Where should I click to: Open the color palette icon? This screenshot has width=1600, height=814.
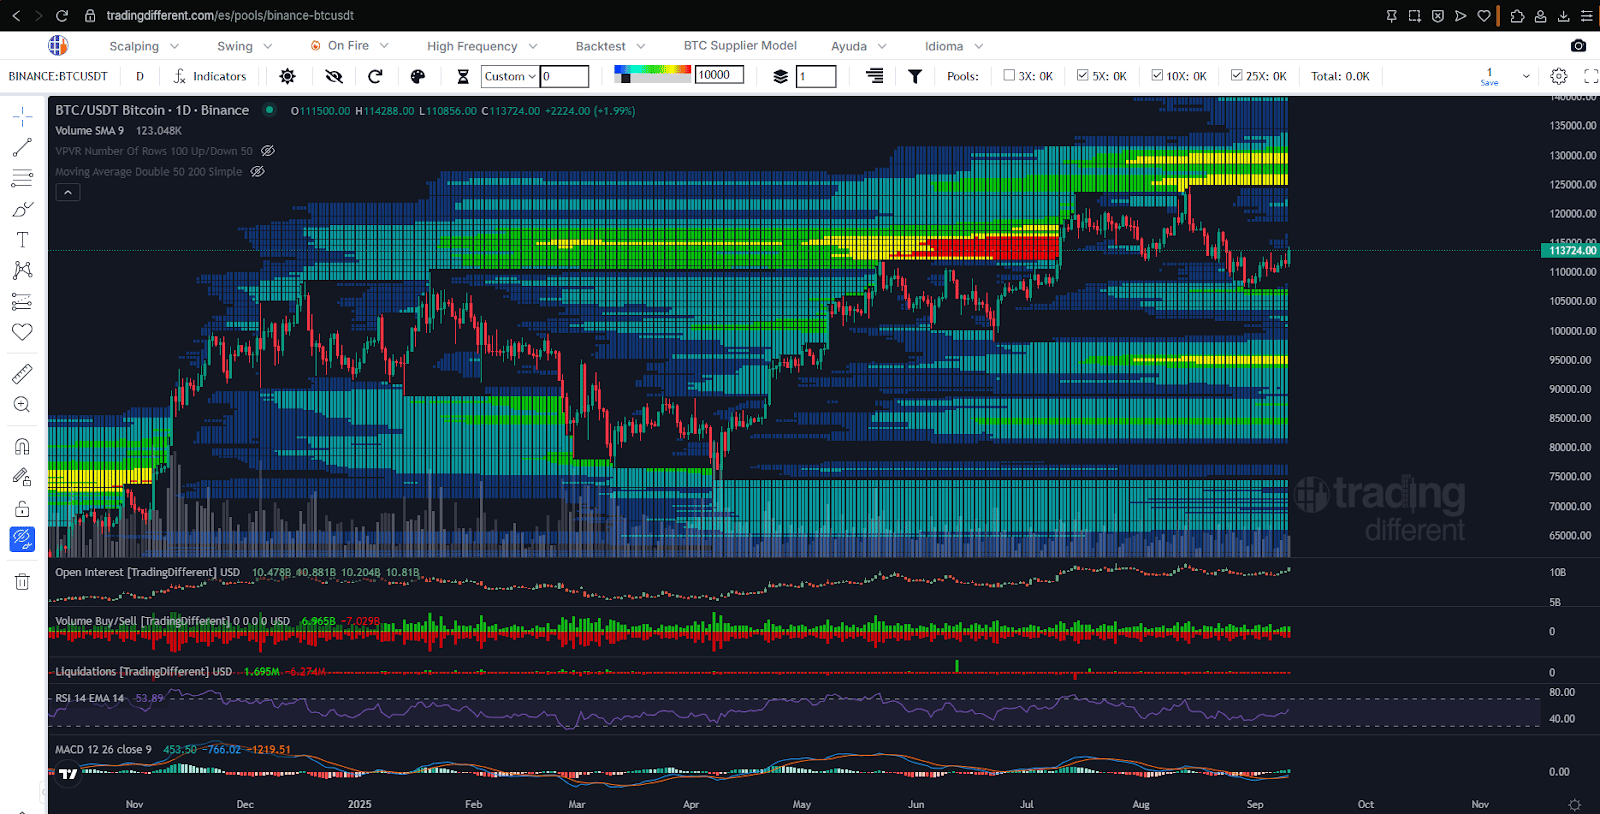click(418, 76)
